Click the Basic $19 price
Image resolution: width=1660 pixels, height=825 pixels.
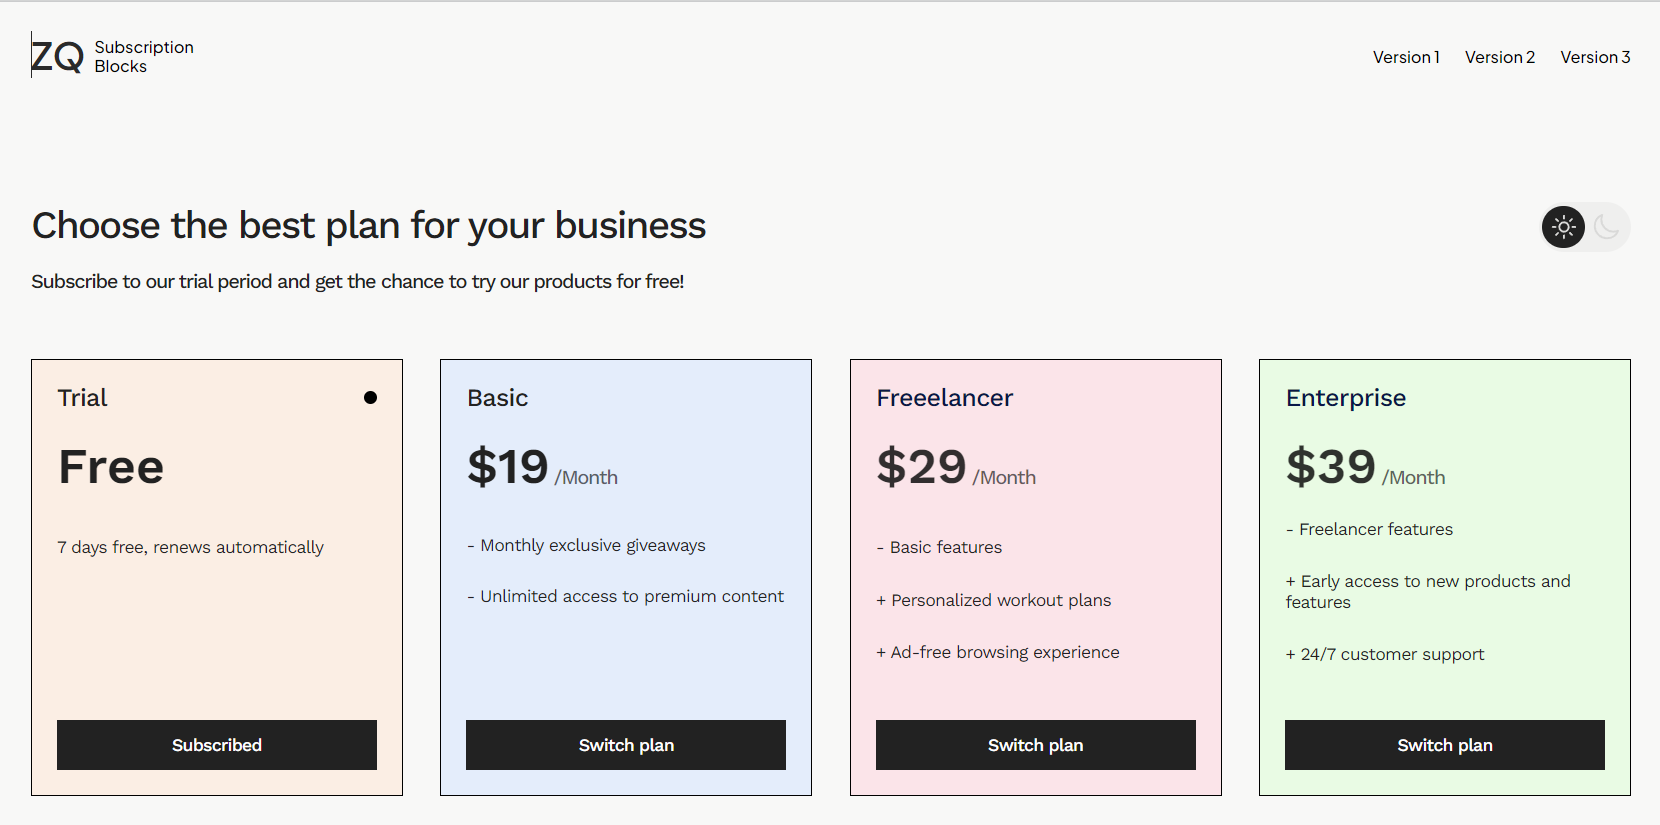(x=508, y=467)
